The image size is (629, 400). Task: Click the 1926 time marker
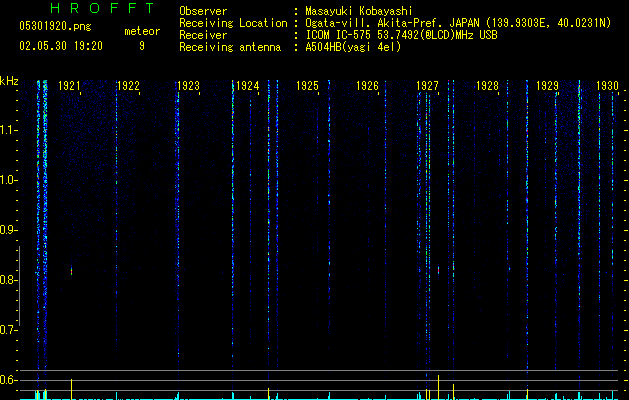click(x=367, y=86)
